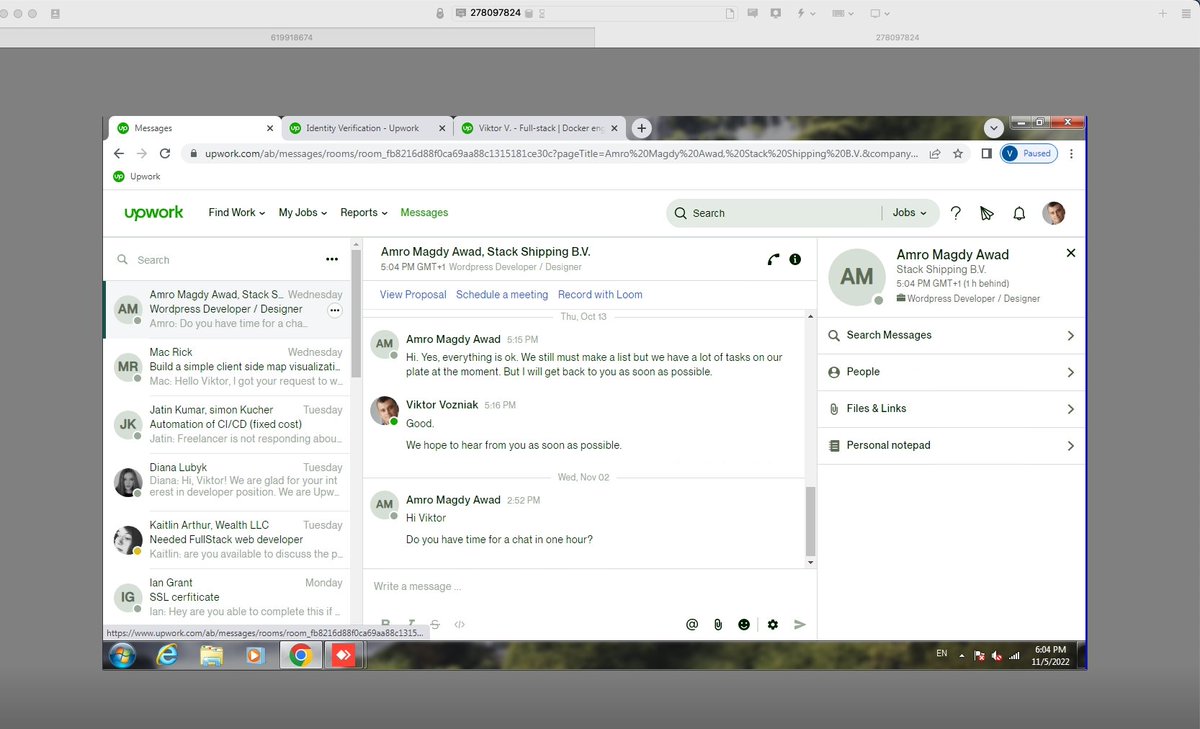Open Diana Lubyk conversation
The height and width of the screenshot is (729, 1200).
[x=227, y=482]
